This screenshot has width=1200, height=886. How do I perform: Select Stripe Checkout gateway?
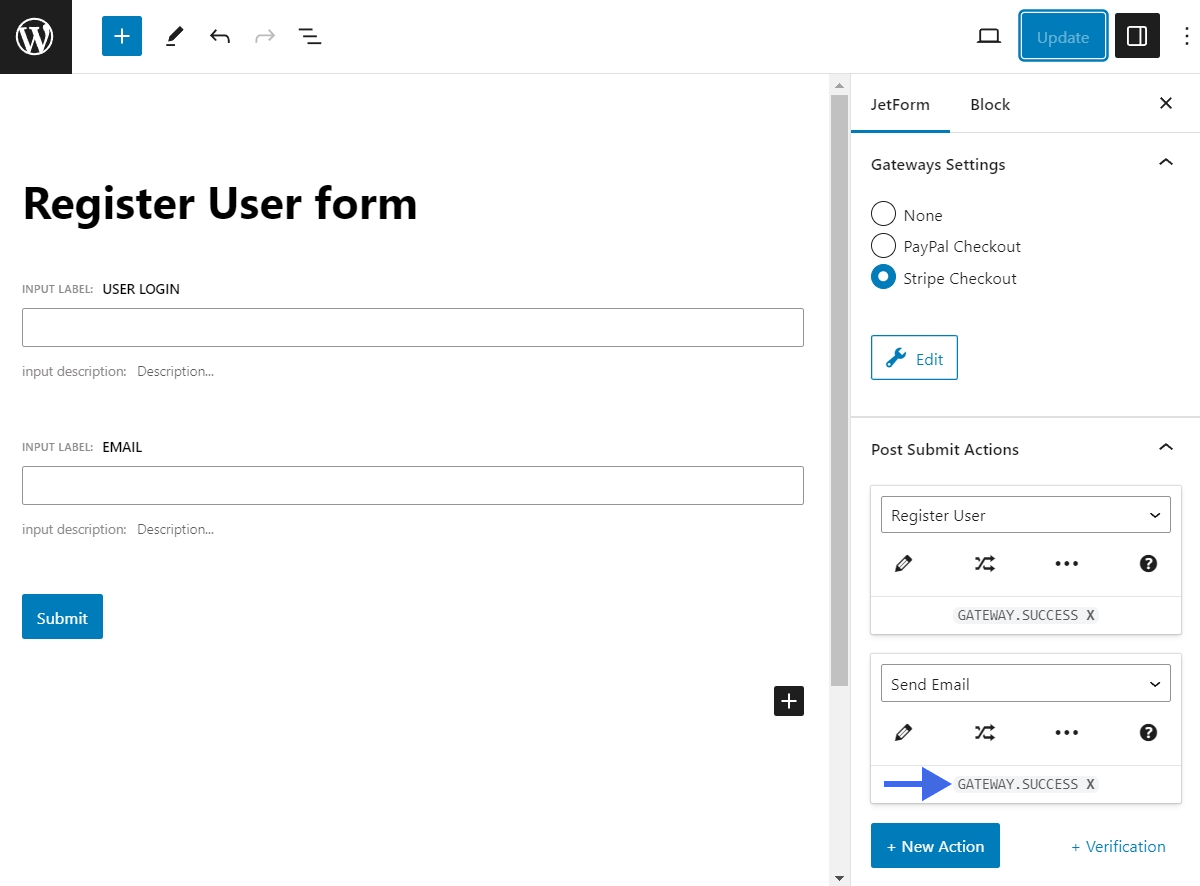coord(883,278)
